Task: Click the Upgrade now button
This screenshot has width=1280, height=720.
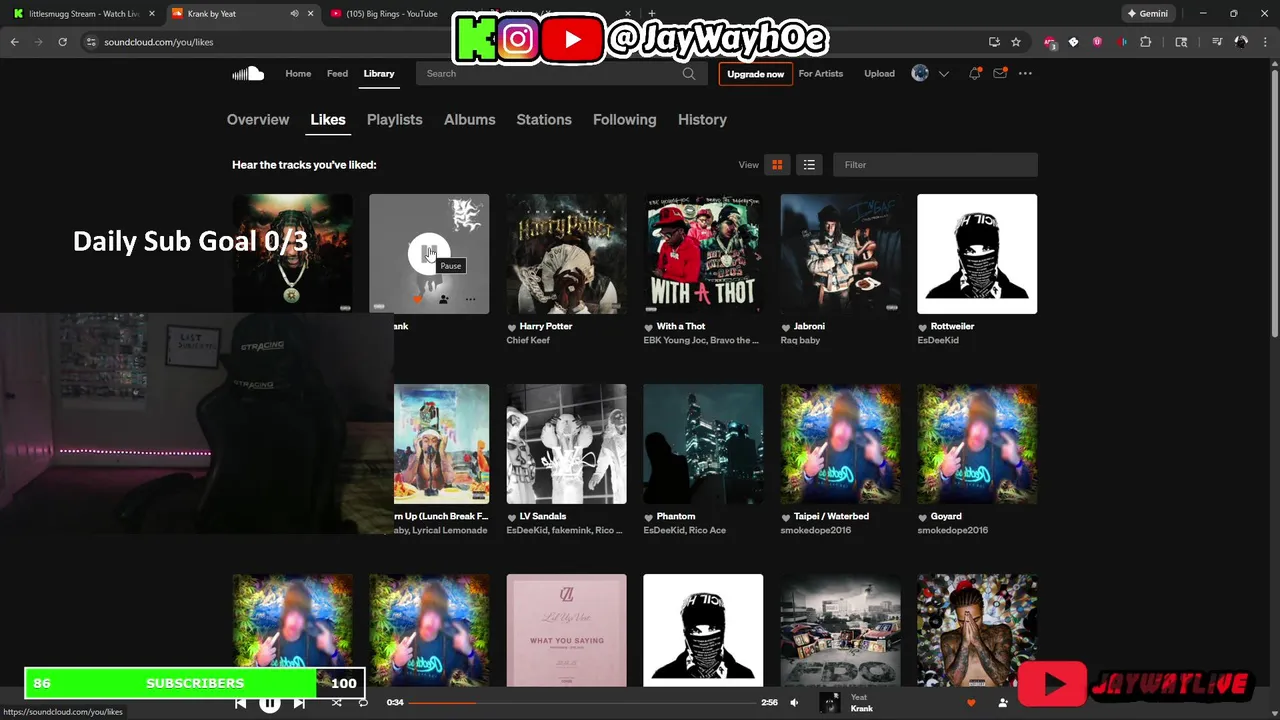Action: [756, 74]
